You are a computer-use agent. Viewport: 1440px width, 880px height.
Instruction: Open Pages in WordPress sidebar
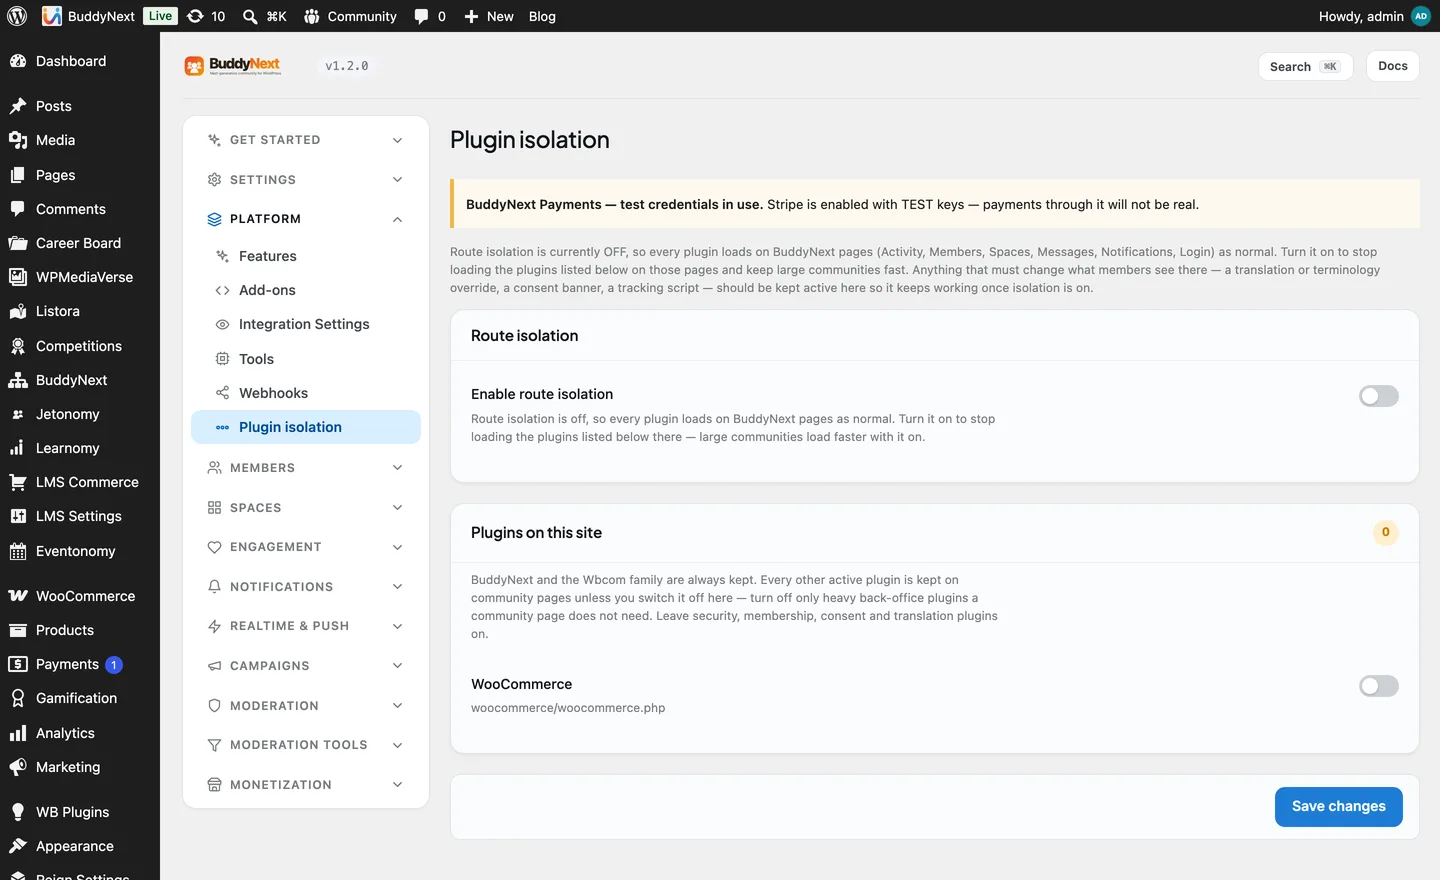pos(80,175)
